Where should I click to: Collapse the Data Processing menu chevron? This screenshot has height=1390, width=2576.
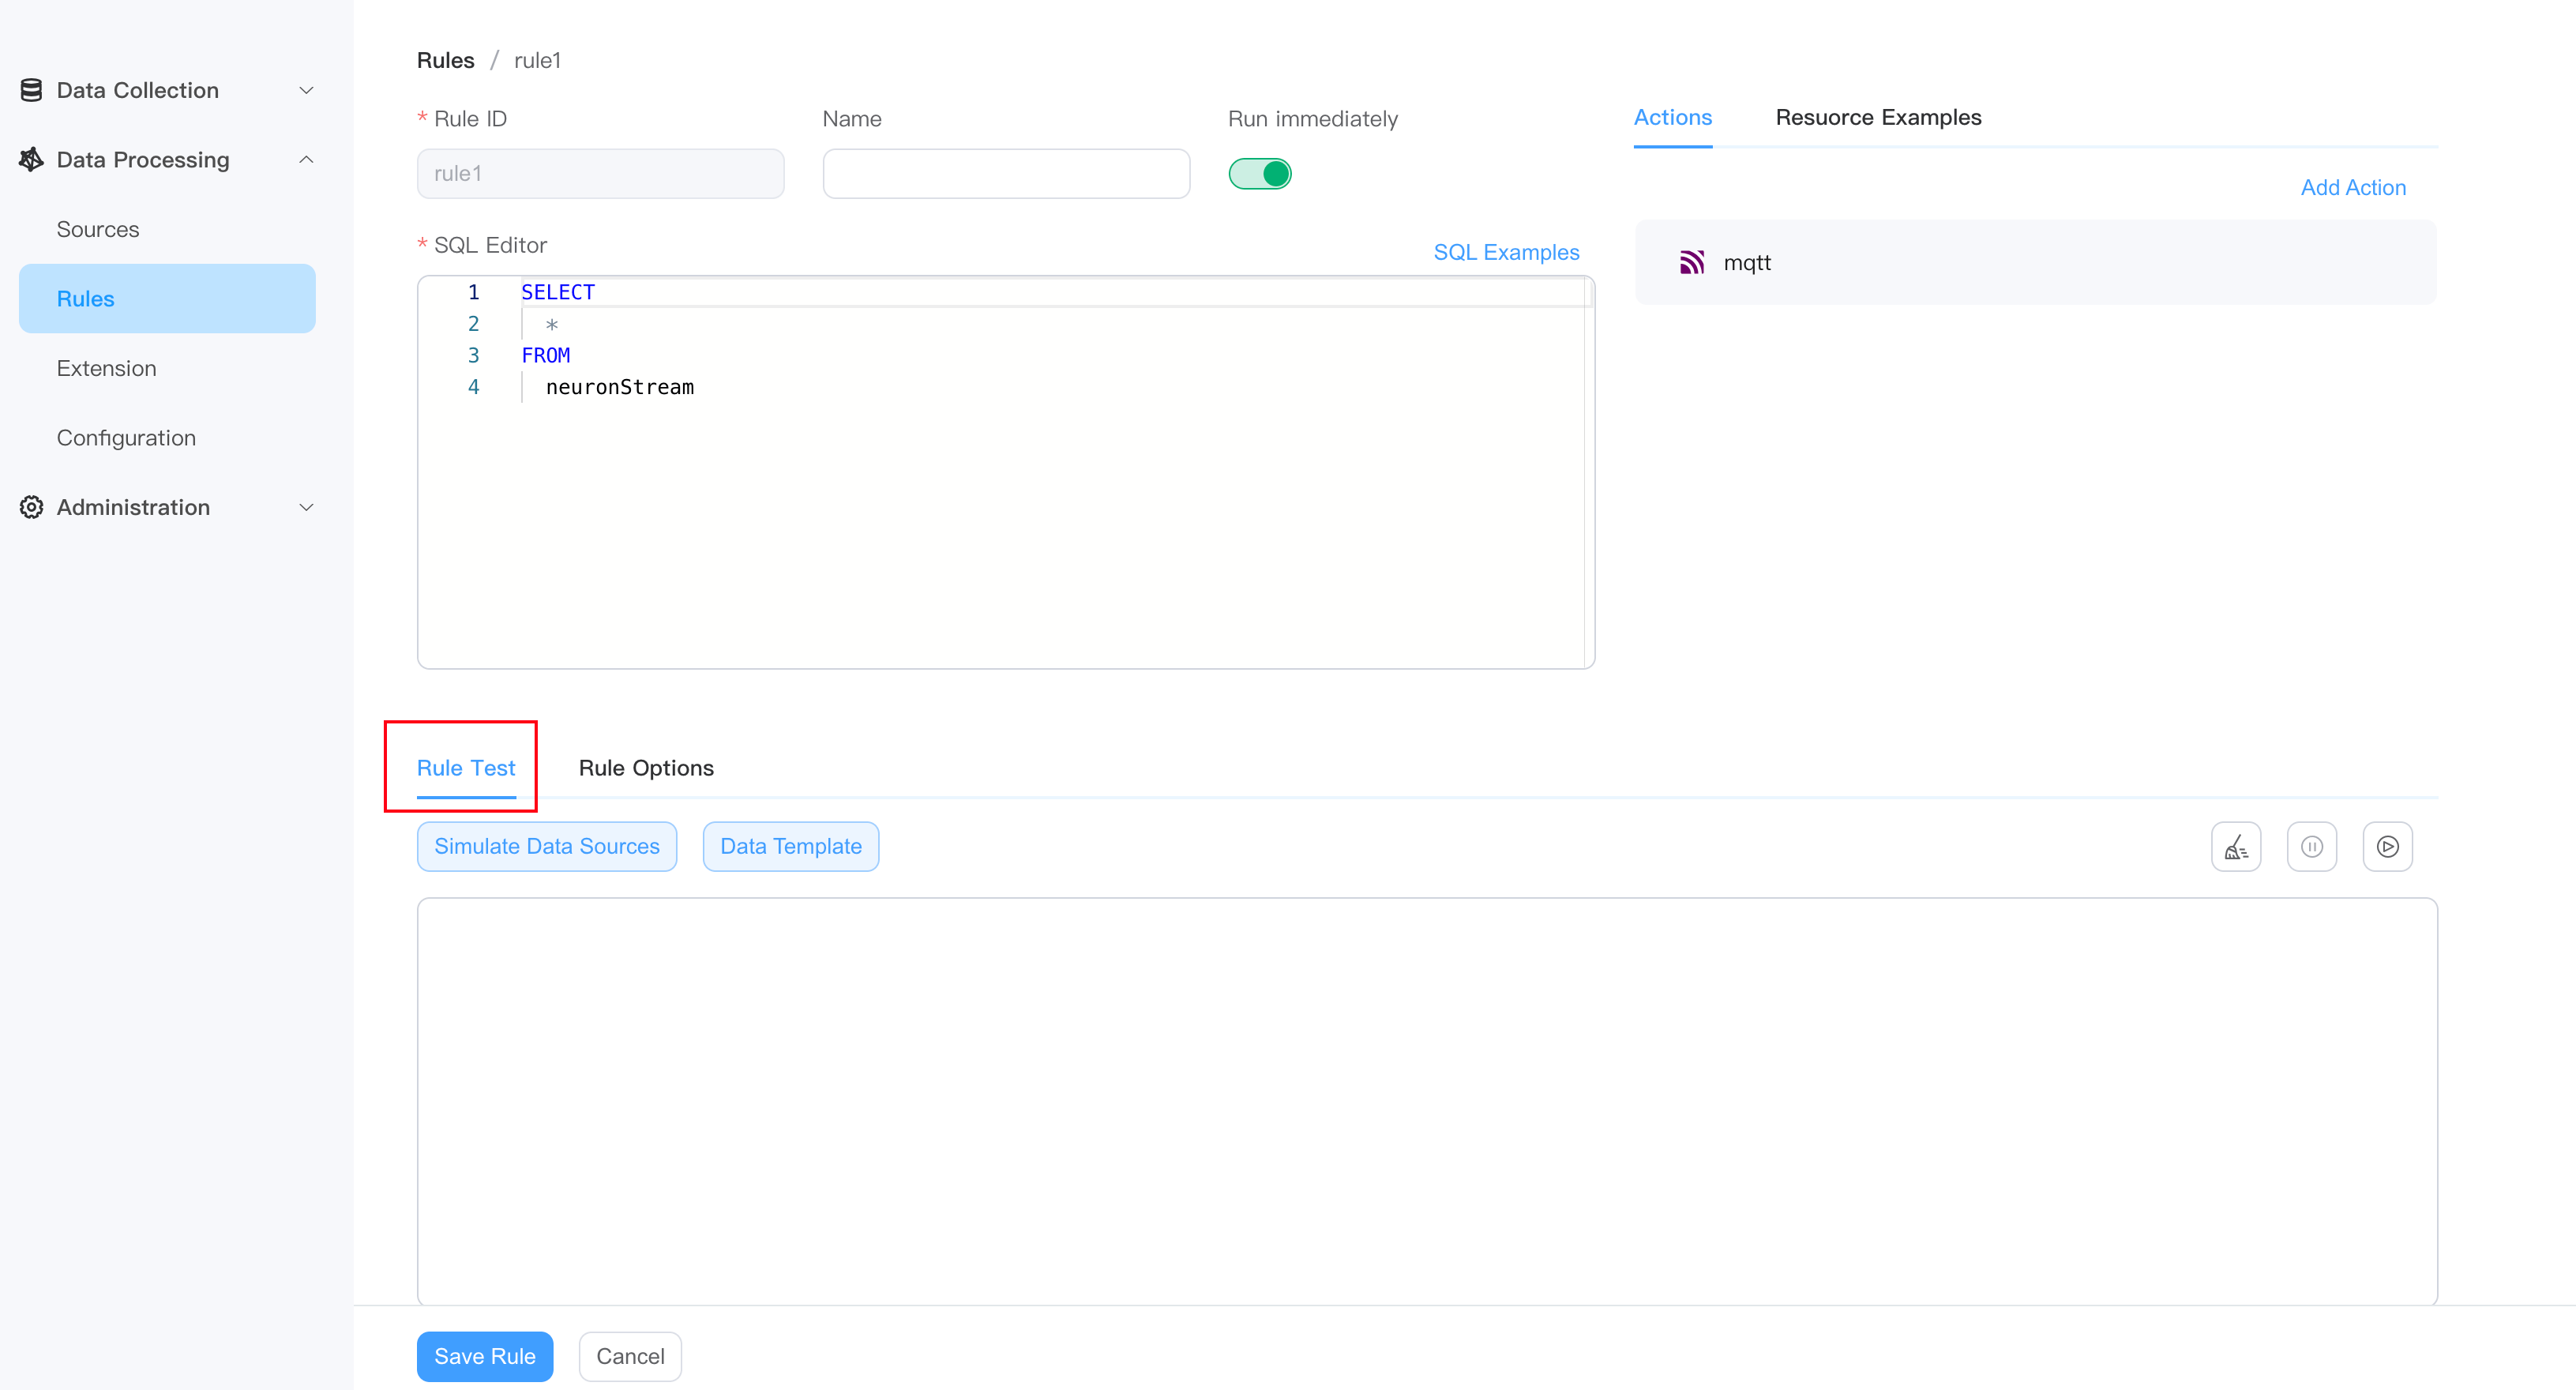pos(307,160)
